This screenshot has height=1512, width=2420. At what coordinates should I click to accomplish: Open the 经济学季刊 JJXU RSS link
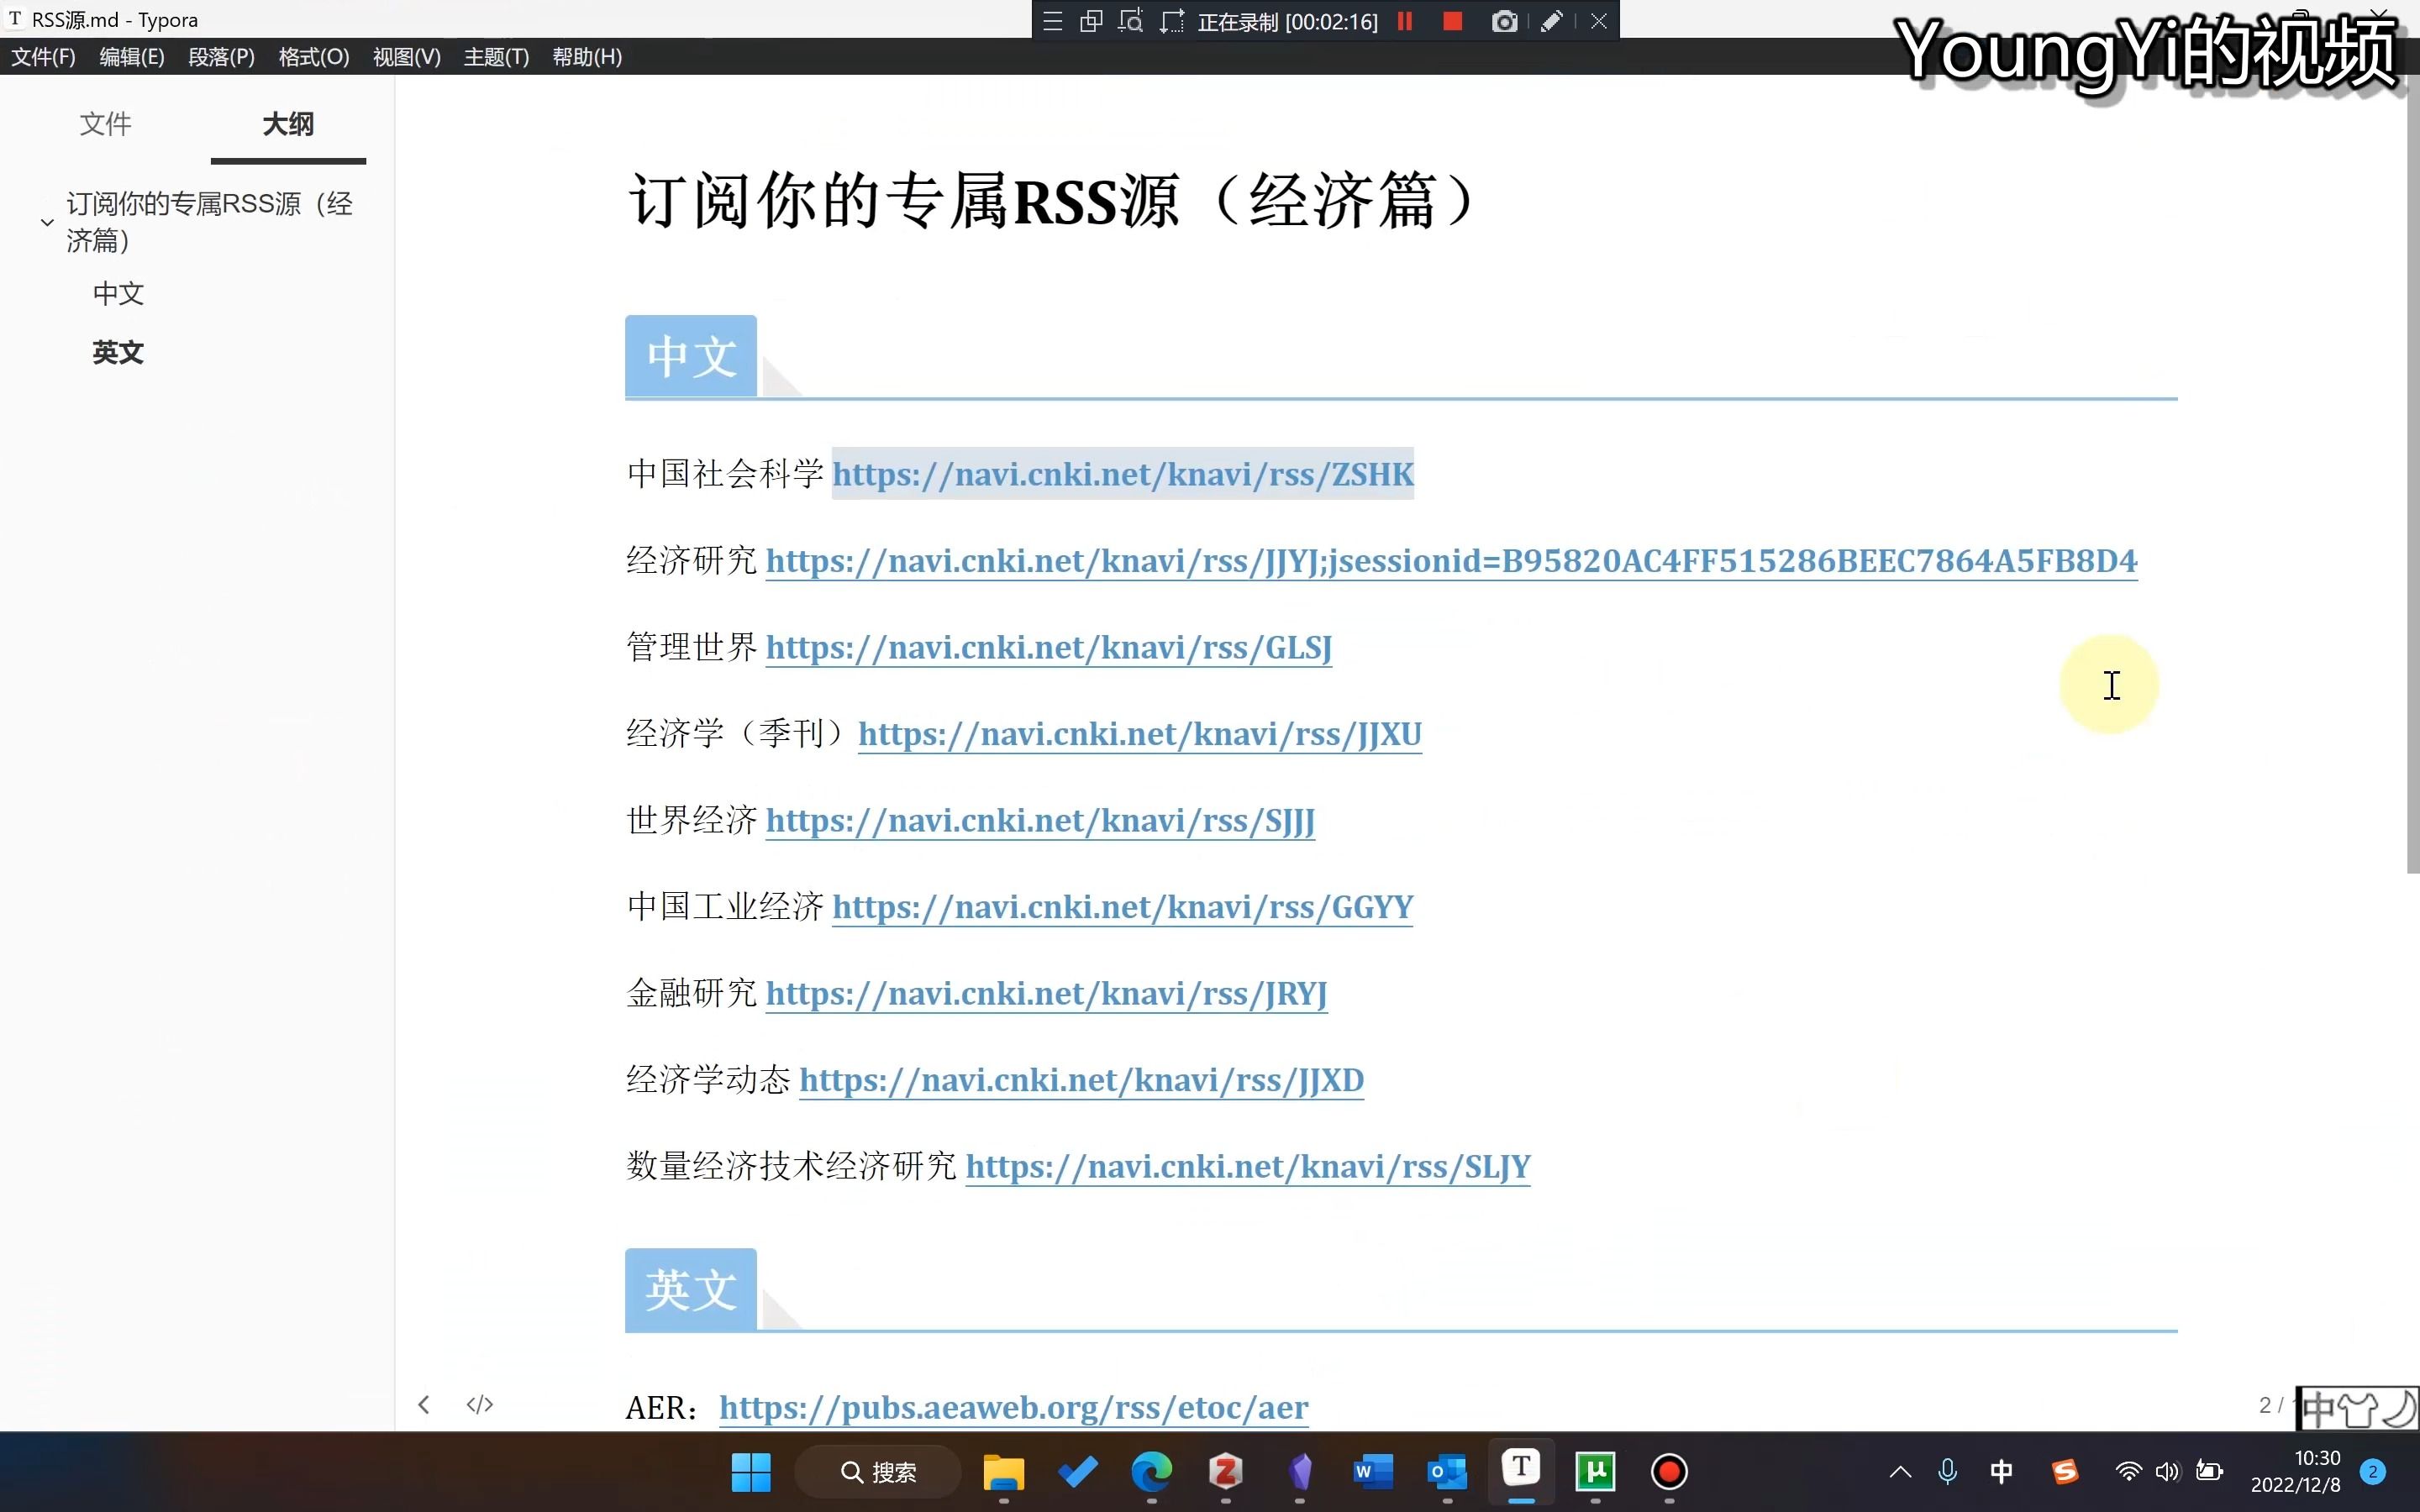[x=1139, y=734]
